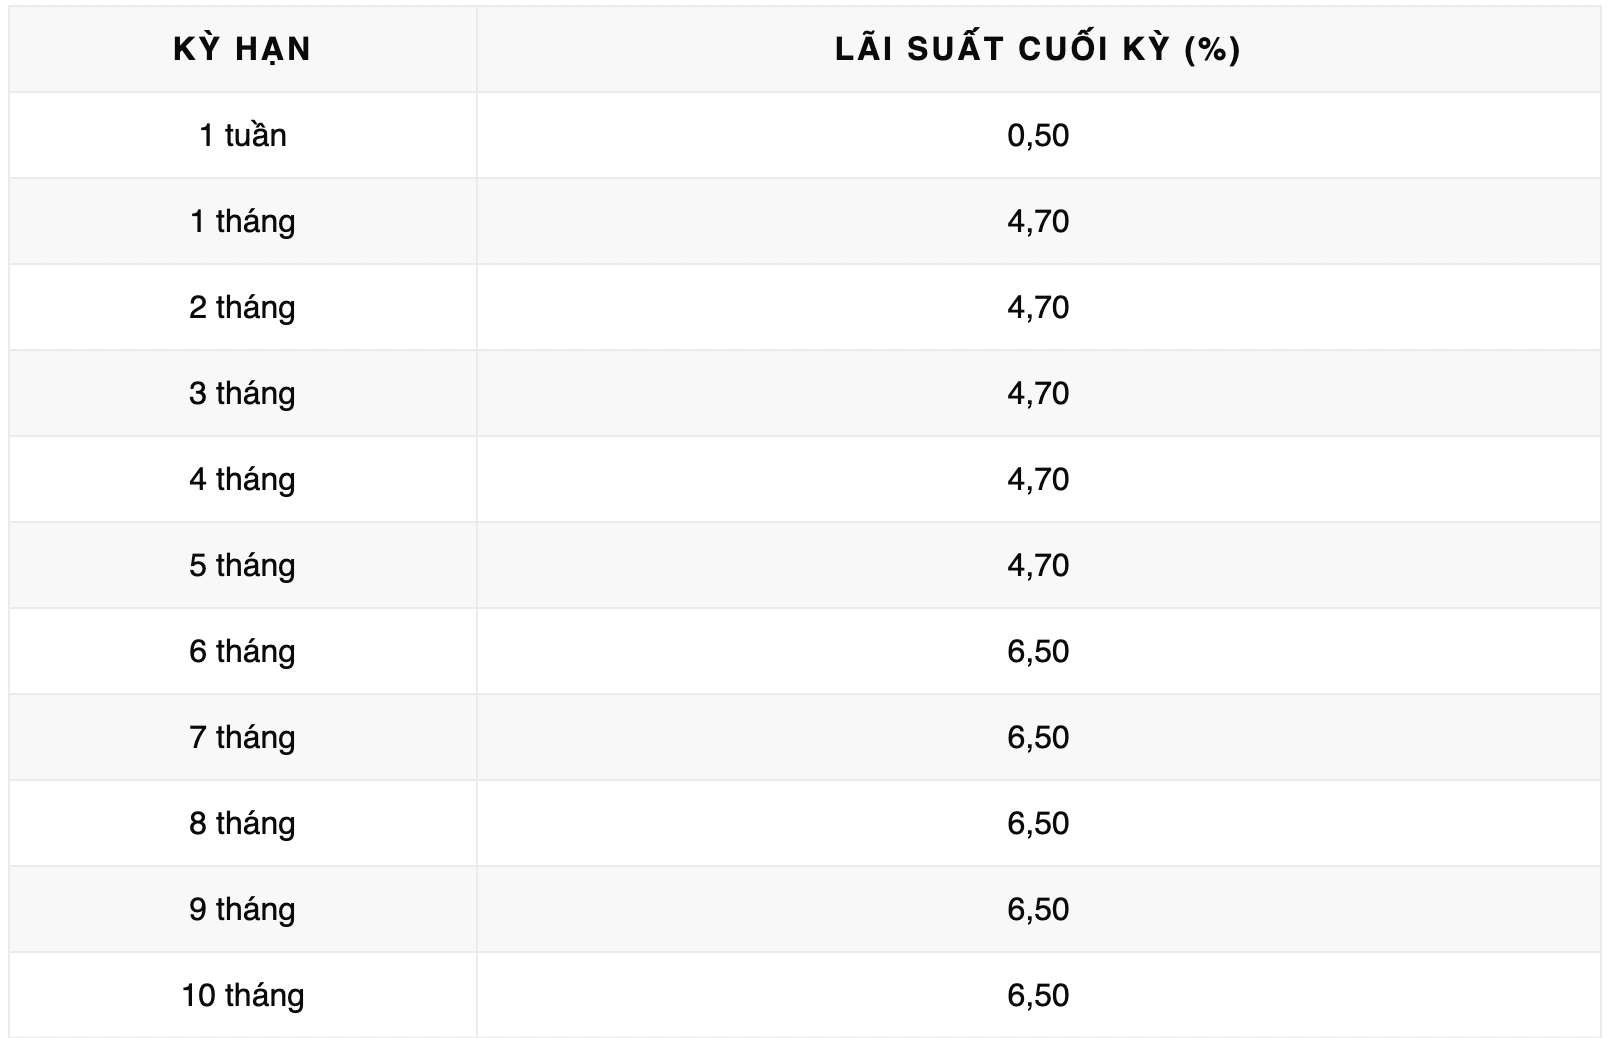Click the 4,70 rate for 3 tháng
The width and height of the screenshot is (1612, 1038).
1038,393
